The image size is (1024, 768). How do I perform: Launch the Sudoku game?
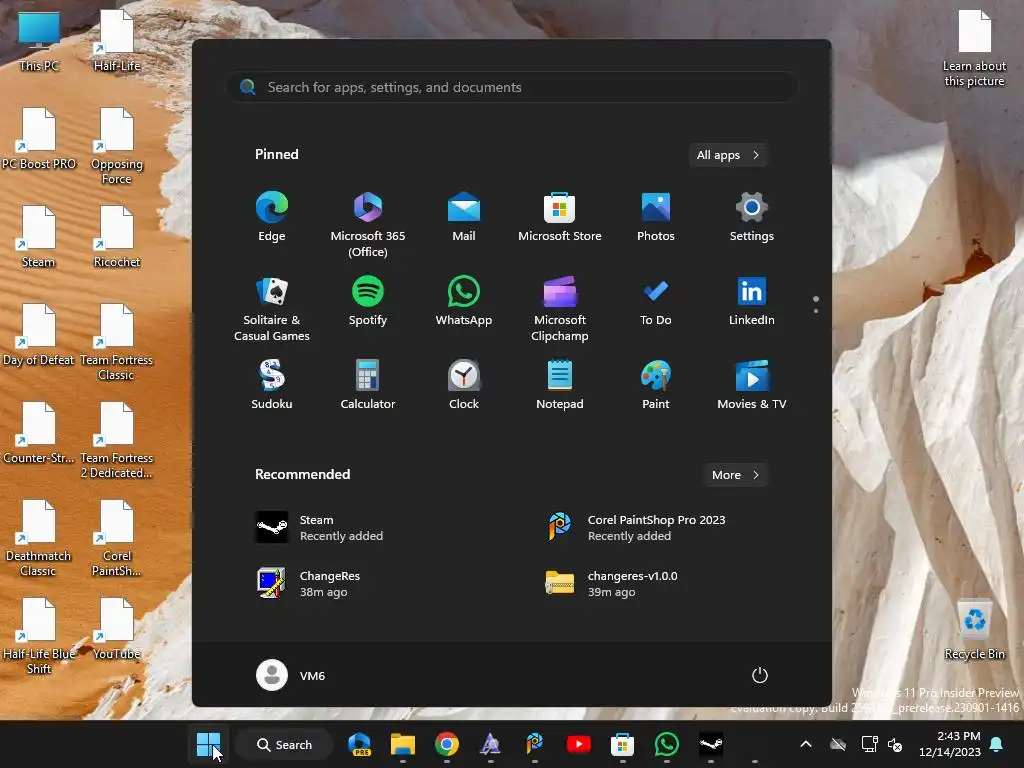point(272,385)
